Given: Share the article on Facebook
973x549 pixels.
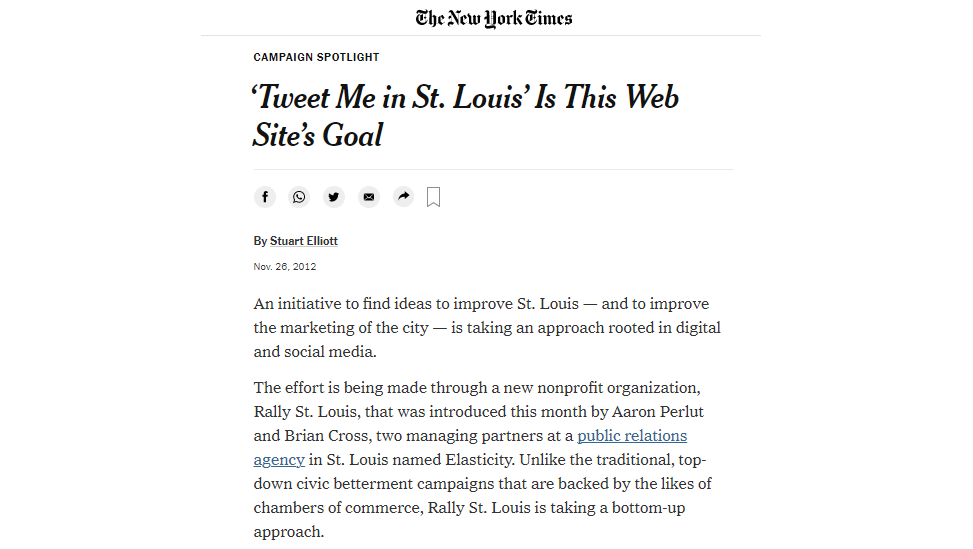Looking at the screenshot, I should tap(264, 197).
